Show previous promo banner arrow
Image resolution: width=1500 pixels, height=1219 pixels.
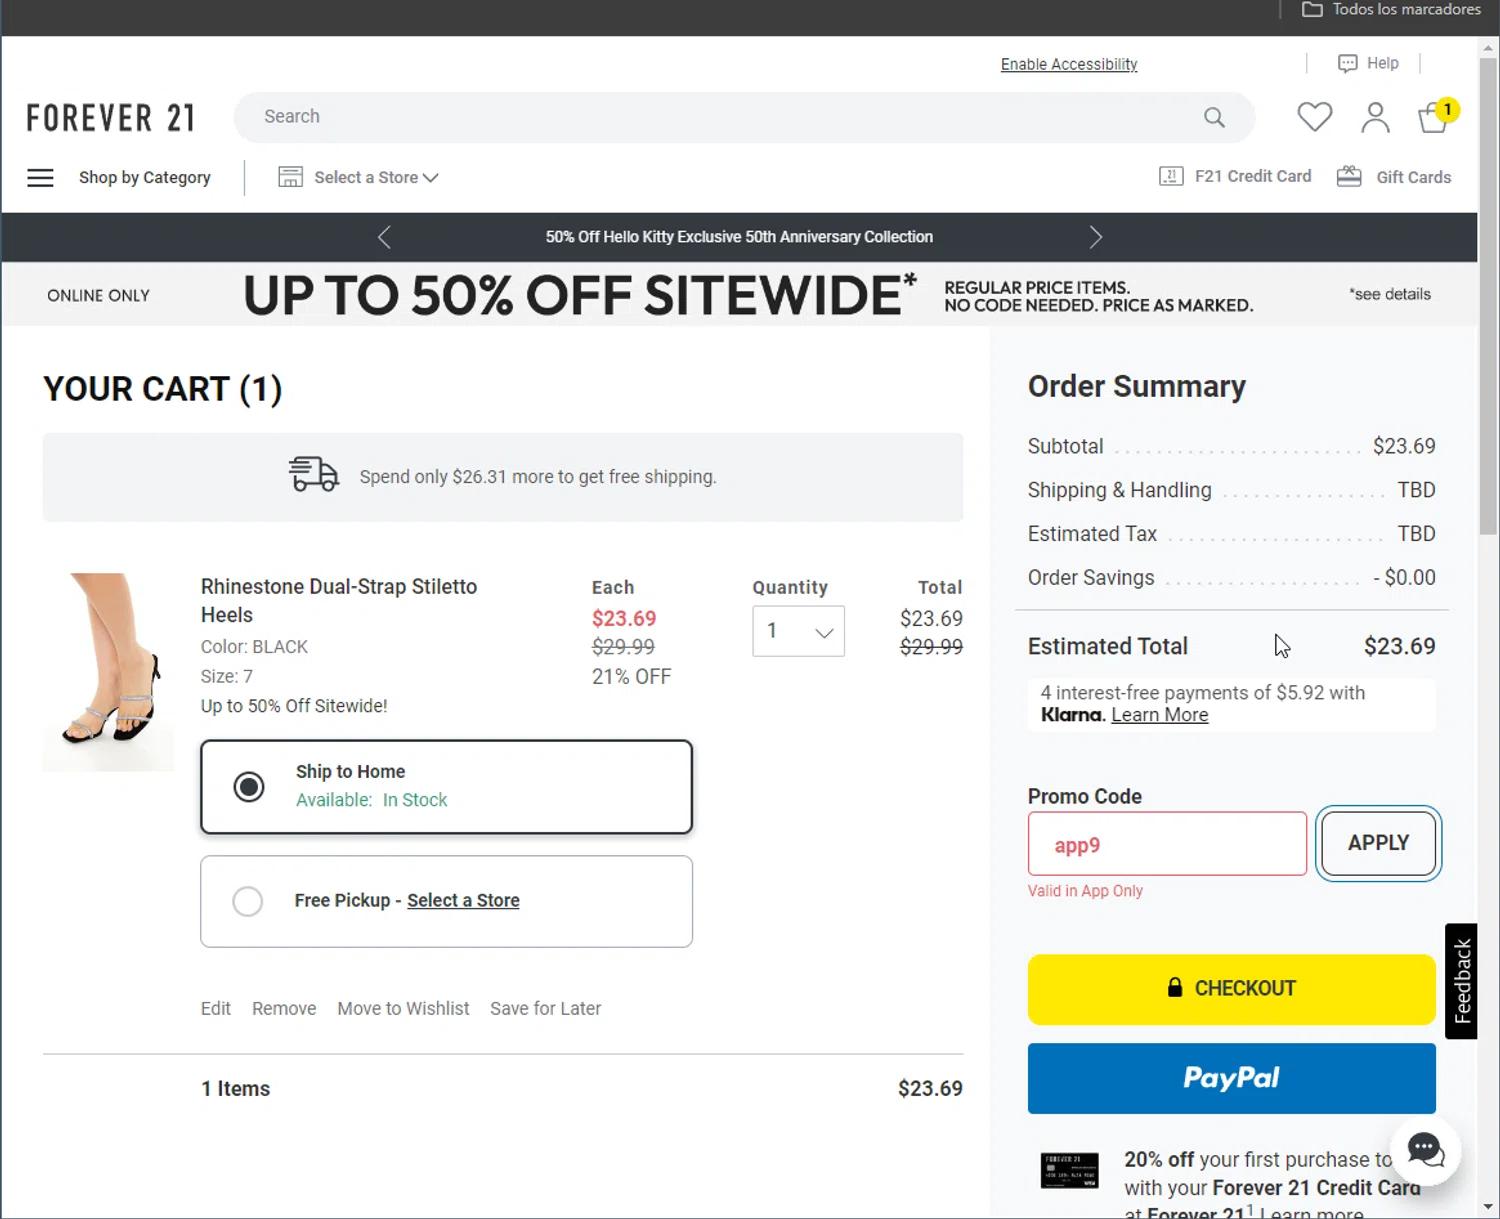coord(384,237)
